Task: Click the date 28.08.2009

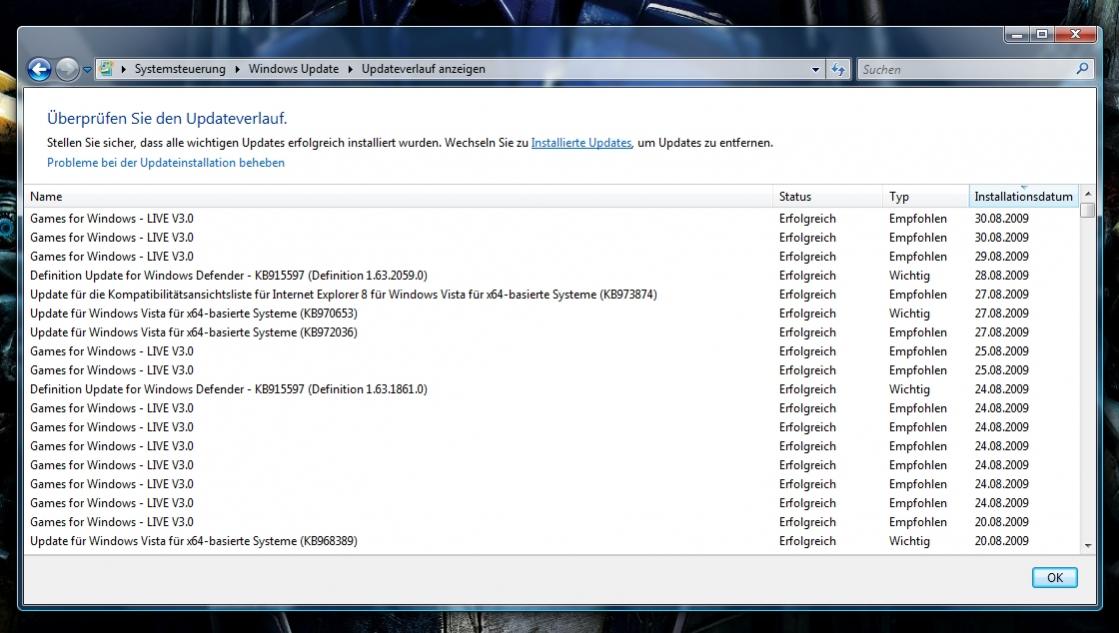Action: click(1001, 275)
